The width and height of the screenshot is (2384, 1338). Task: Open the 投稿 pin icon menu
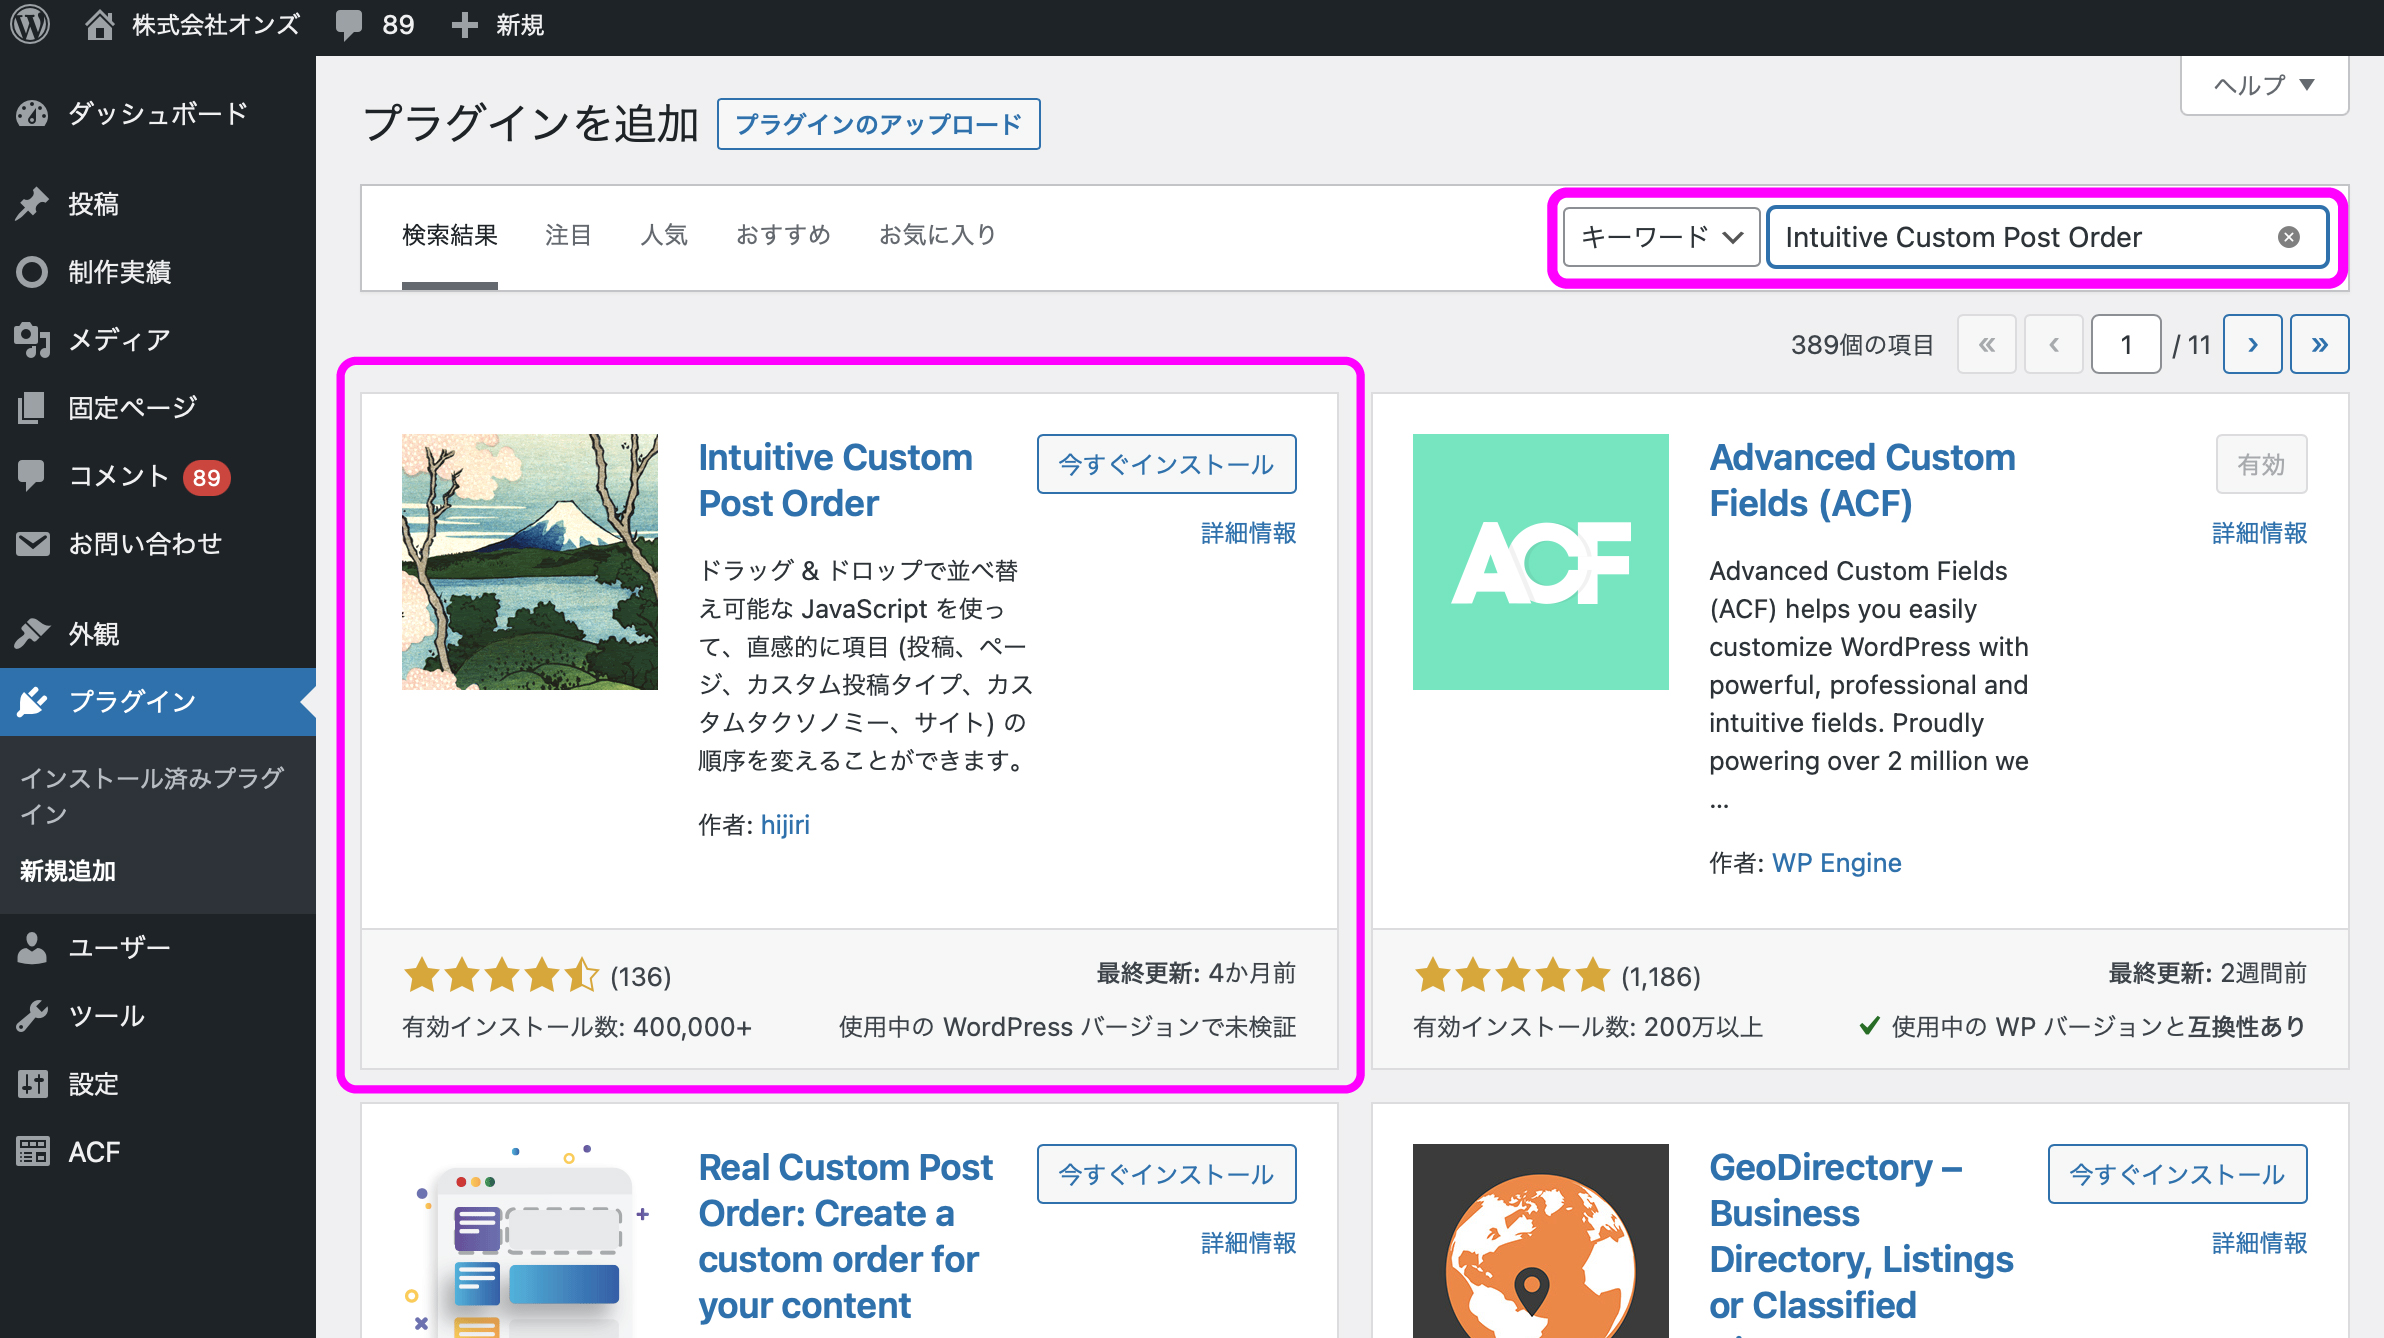[32, 204]
